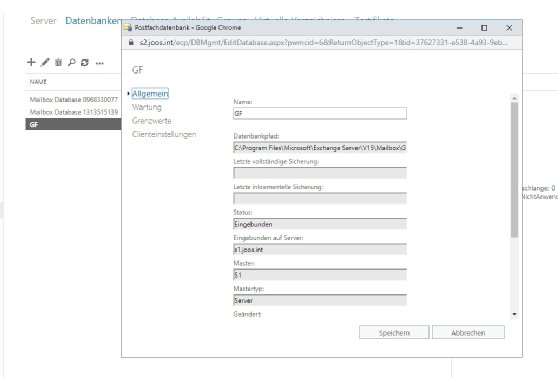Maximize the Postfachdatenbank window
The width and height of the screenshot is (558, 378).
point(484,28)
